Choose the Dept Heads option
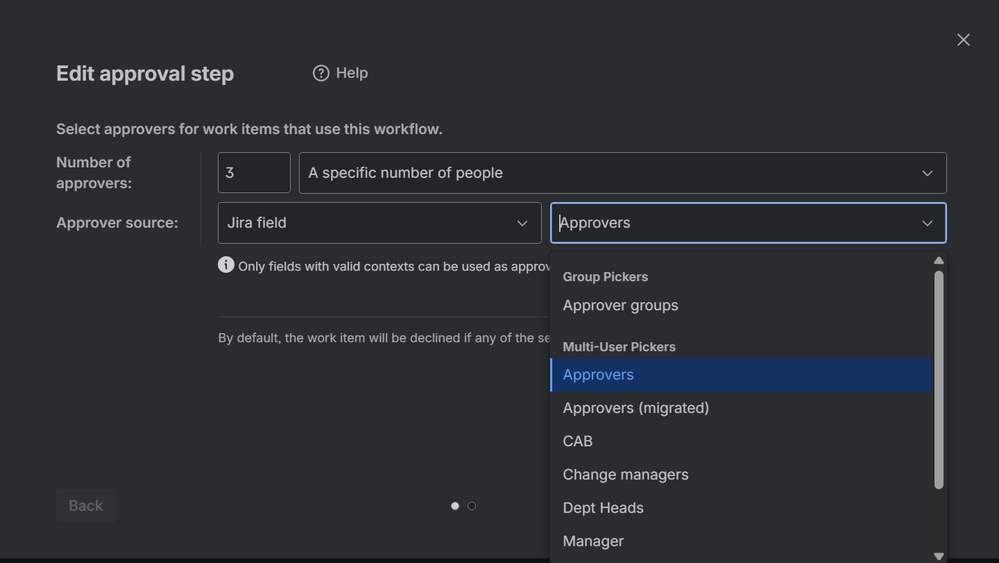 (x=603, y=508)
